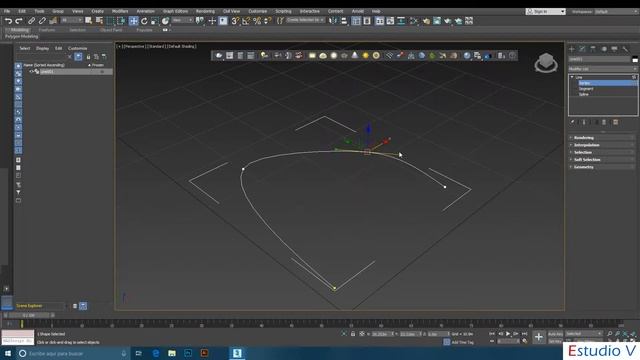This screenshot has height=360, width=640.
Task: Toggle Auto Key button
Action: pos(555,334)
